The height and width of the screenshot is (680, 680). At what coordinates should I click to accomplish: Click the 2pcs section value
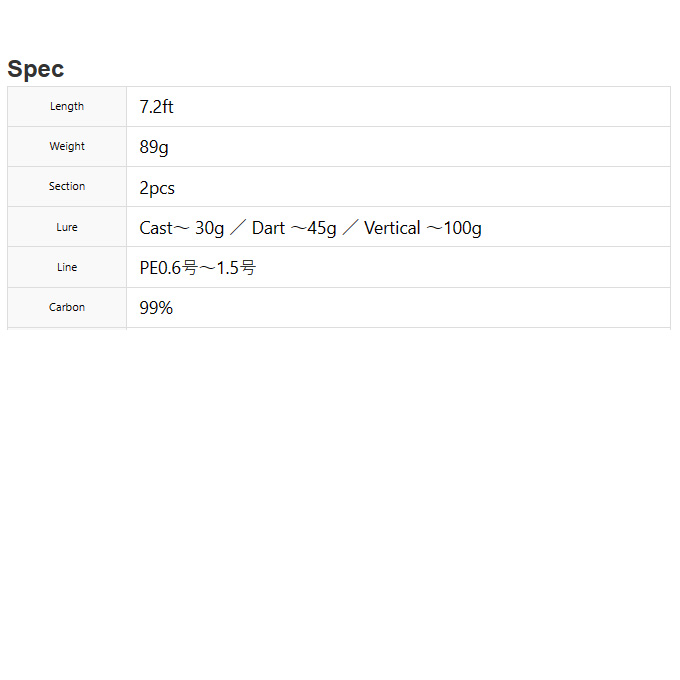tap(157, 188)
